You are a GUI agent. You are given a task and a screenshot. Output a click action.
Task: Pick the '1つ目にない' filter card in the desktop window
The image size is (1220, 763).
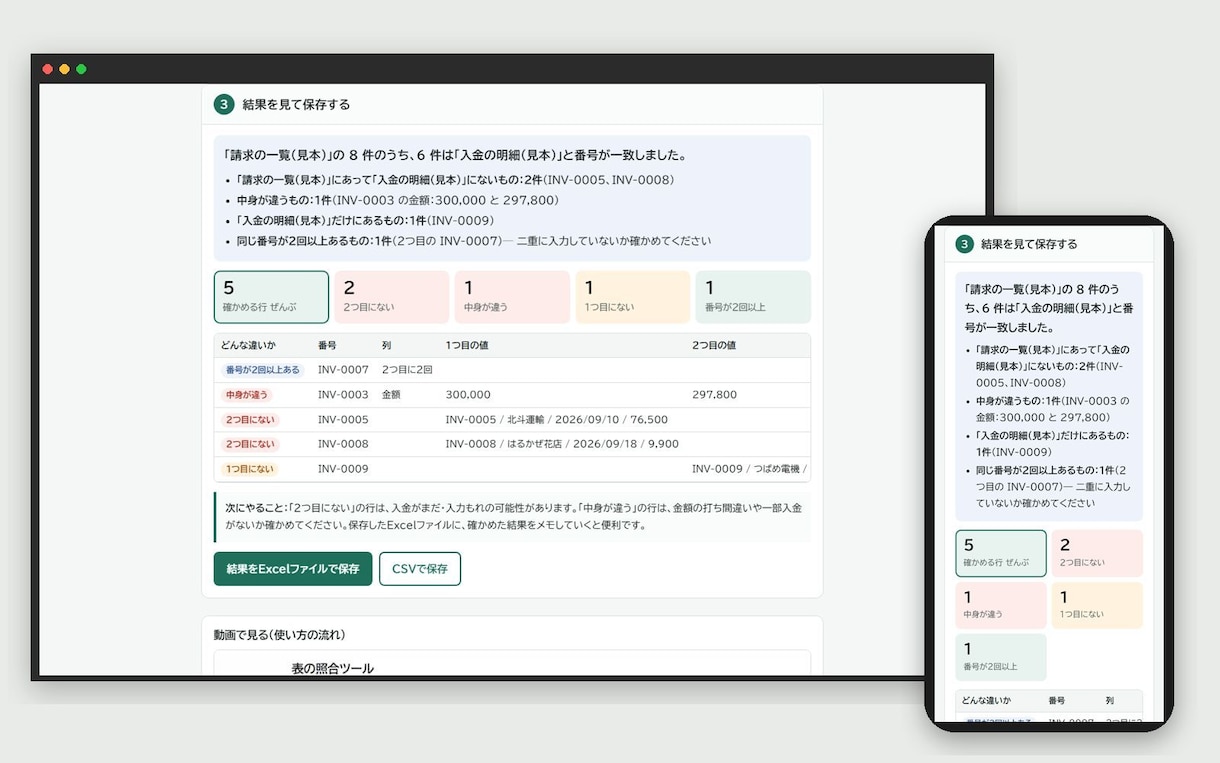click(632, 297)
